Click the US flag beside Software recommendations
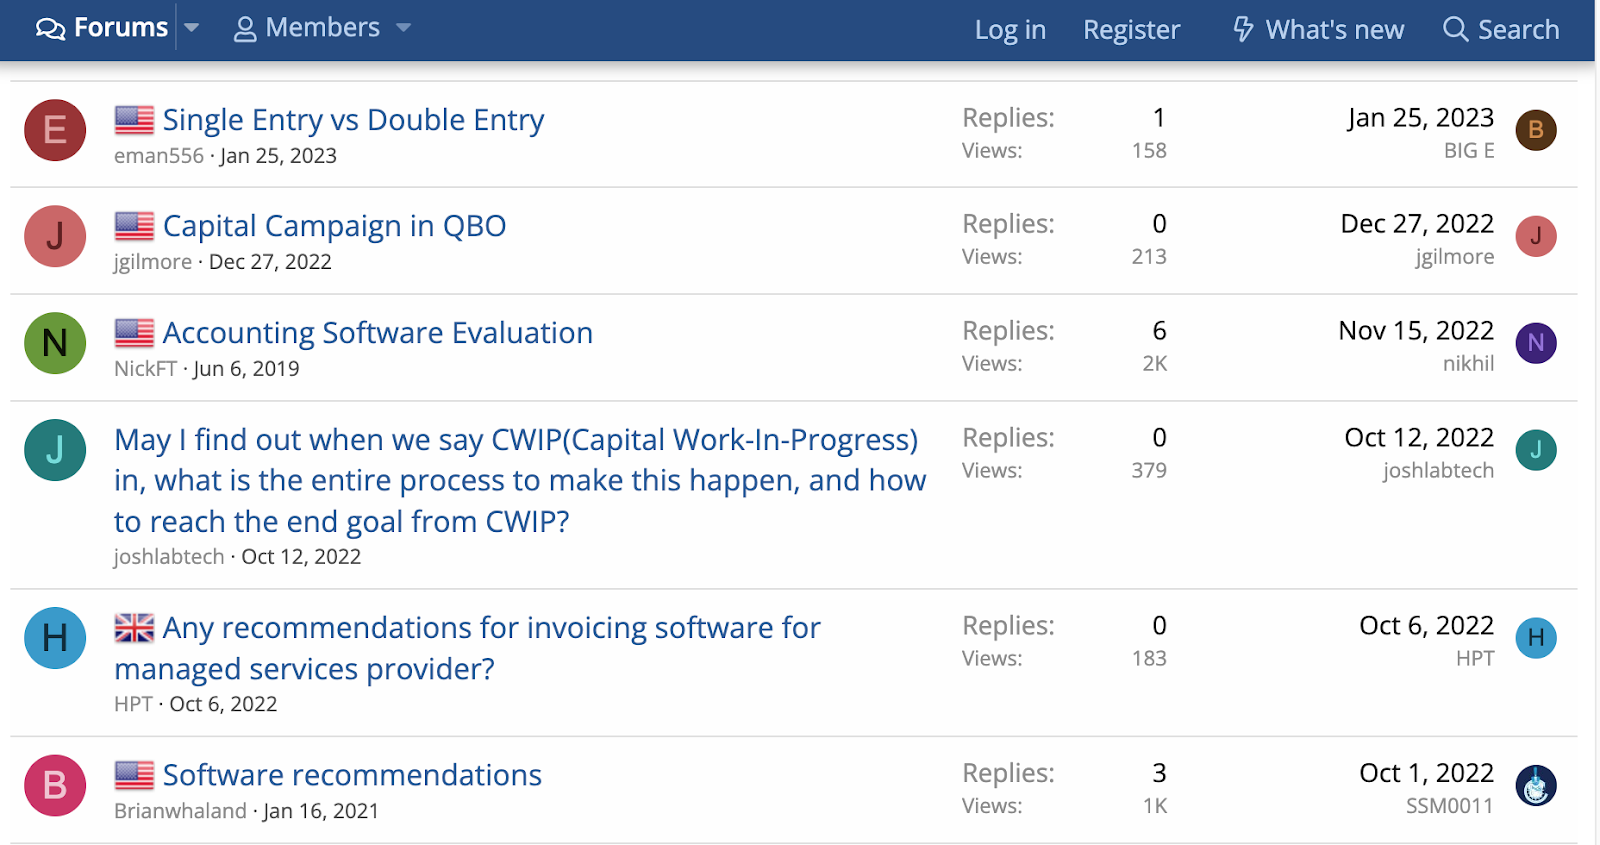The width and height of the screenshot is (1600, 845). 134,775
